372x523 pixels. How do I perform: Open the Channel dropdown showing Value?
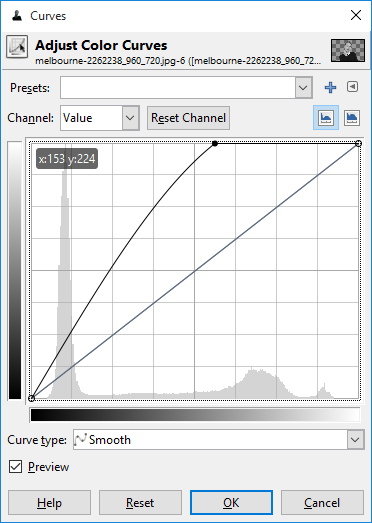(x=100, y=118)
